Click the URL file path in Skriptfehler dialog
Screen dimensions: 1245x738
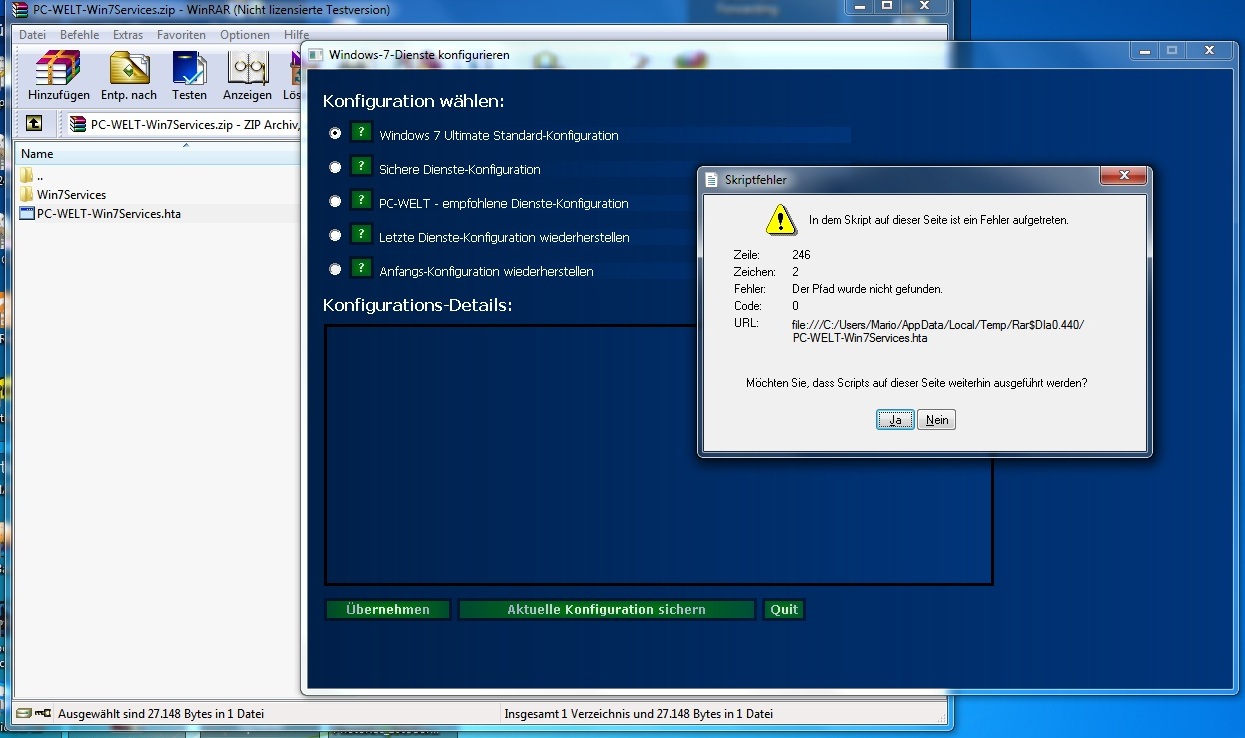(937, 331)
